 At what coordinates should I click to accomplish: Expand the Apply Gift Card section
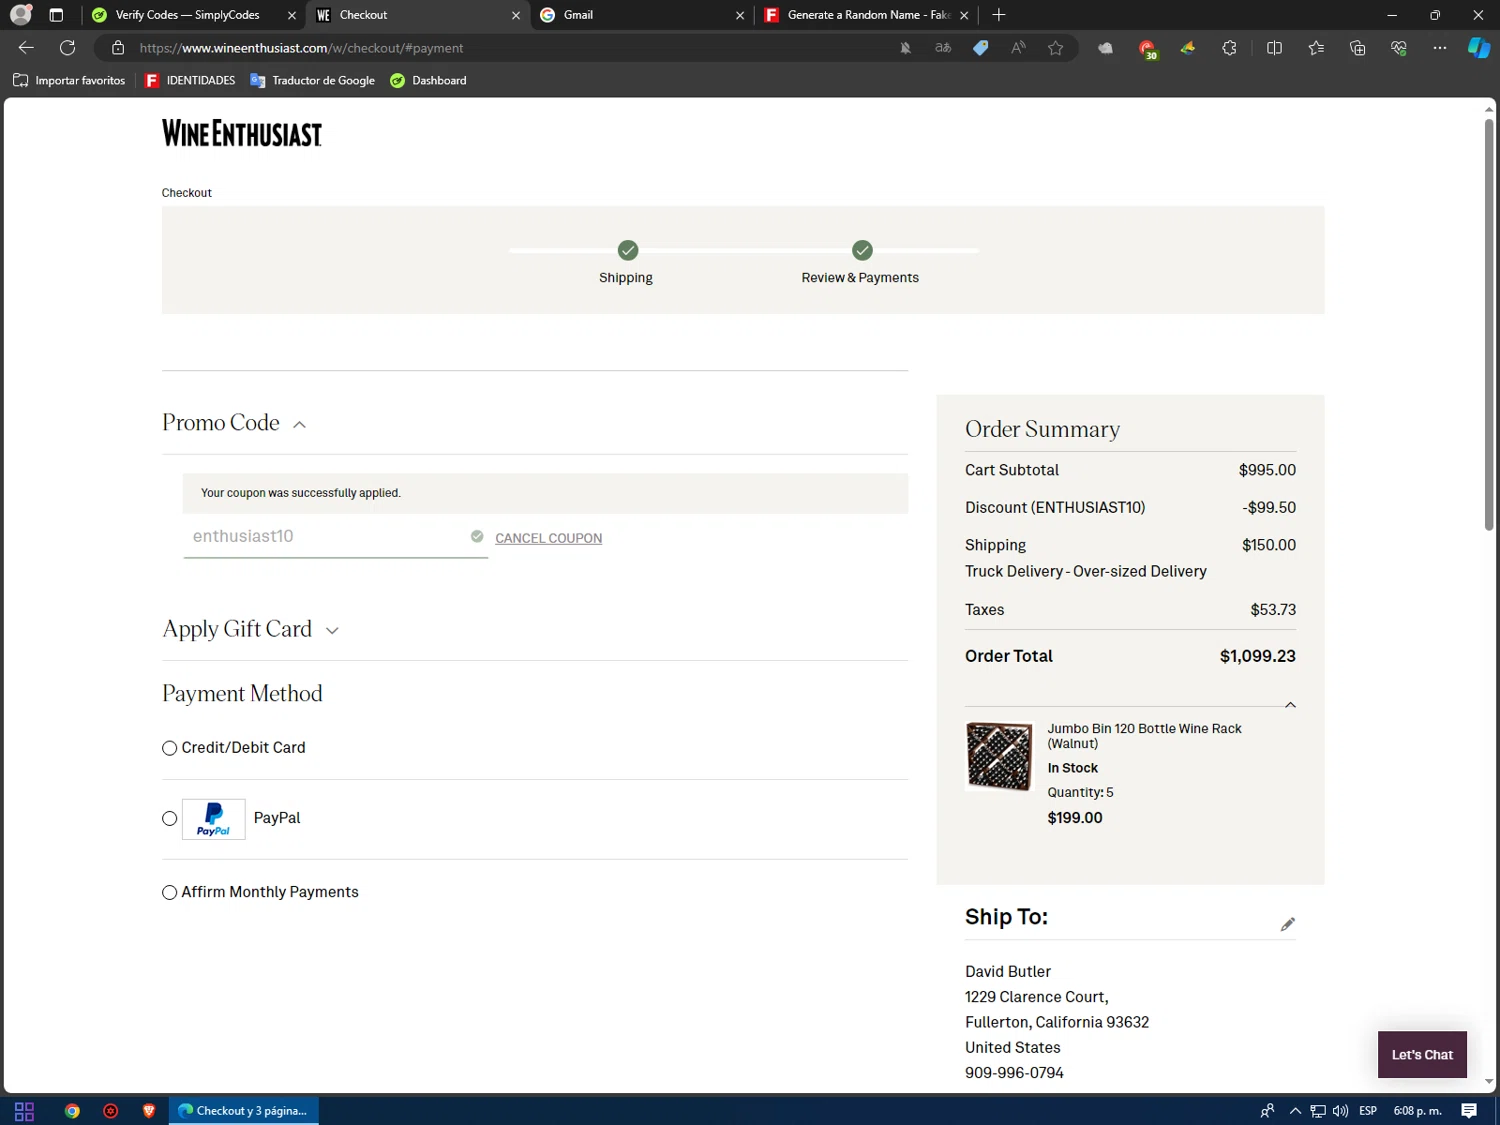(x=332, y=630)
